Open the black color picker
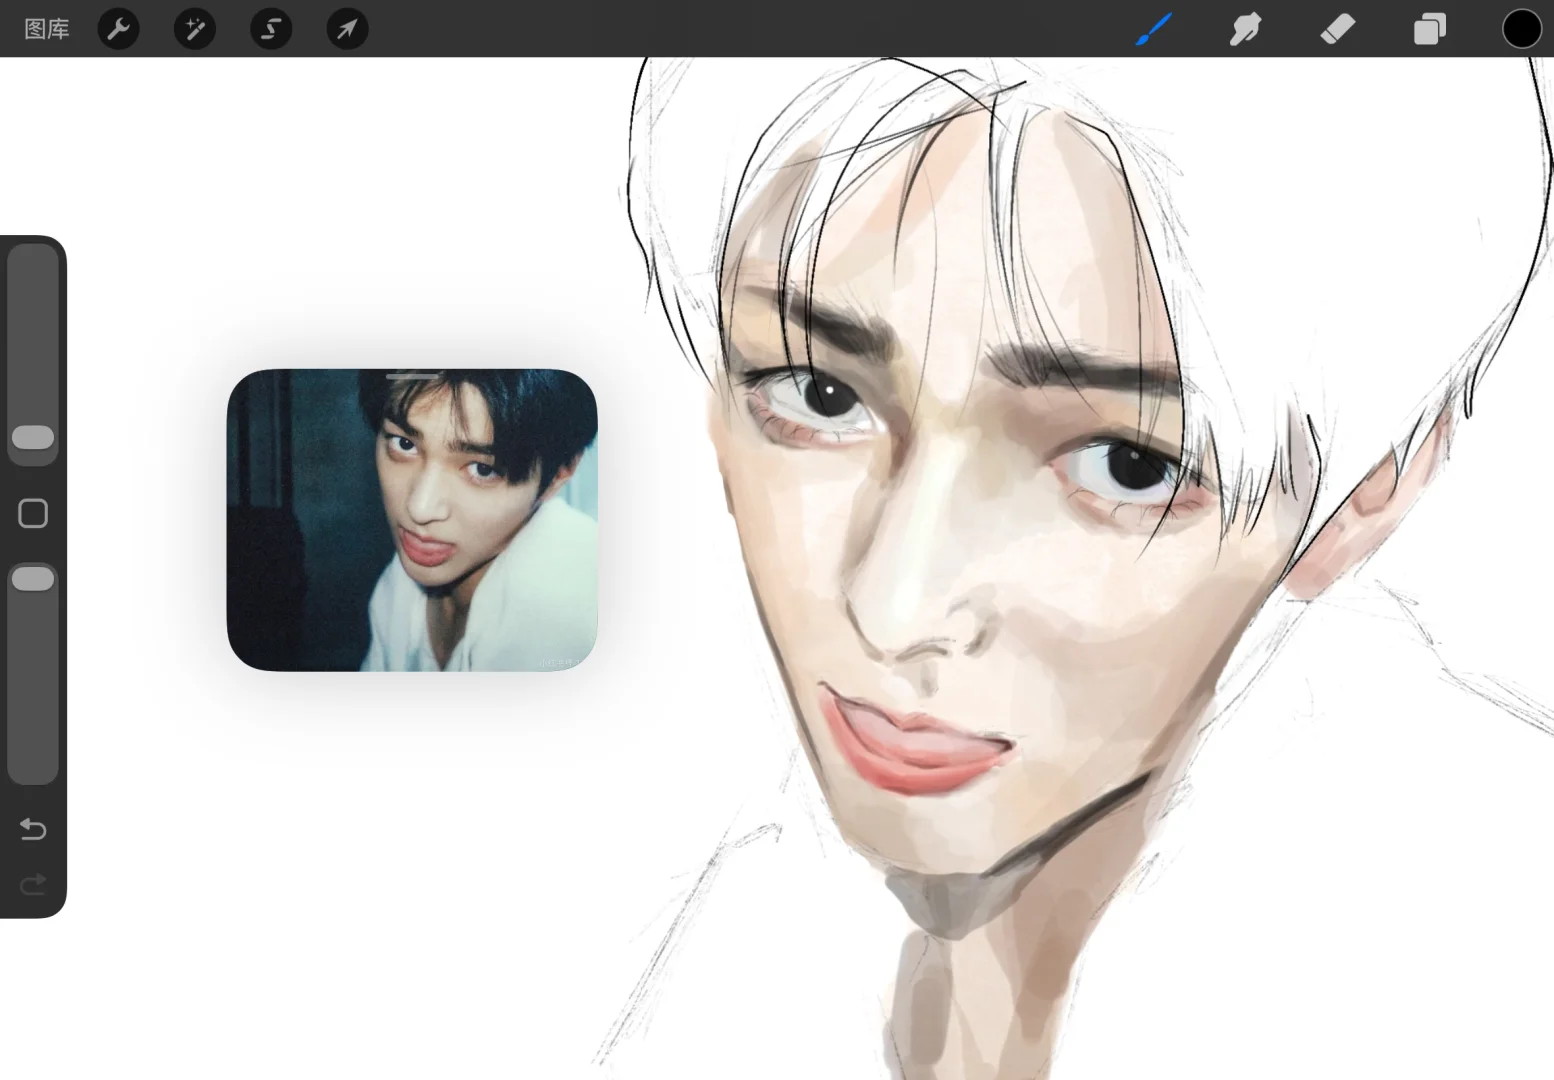 coord(1522,29)
